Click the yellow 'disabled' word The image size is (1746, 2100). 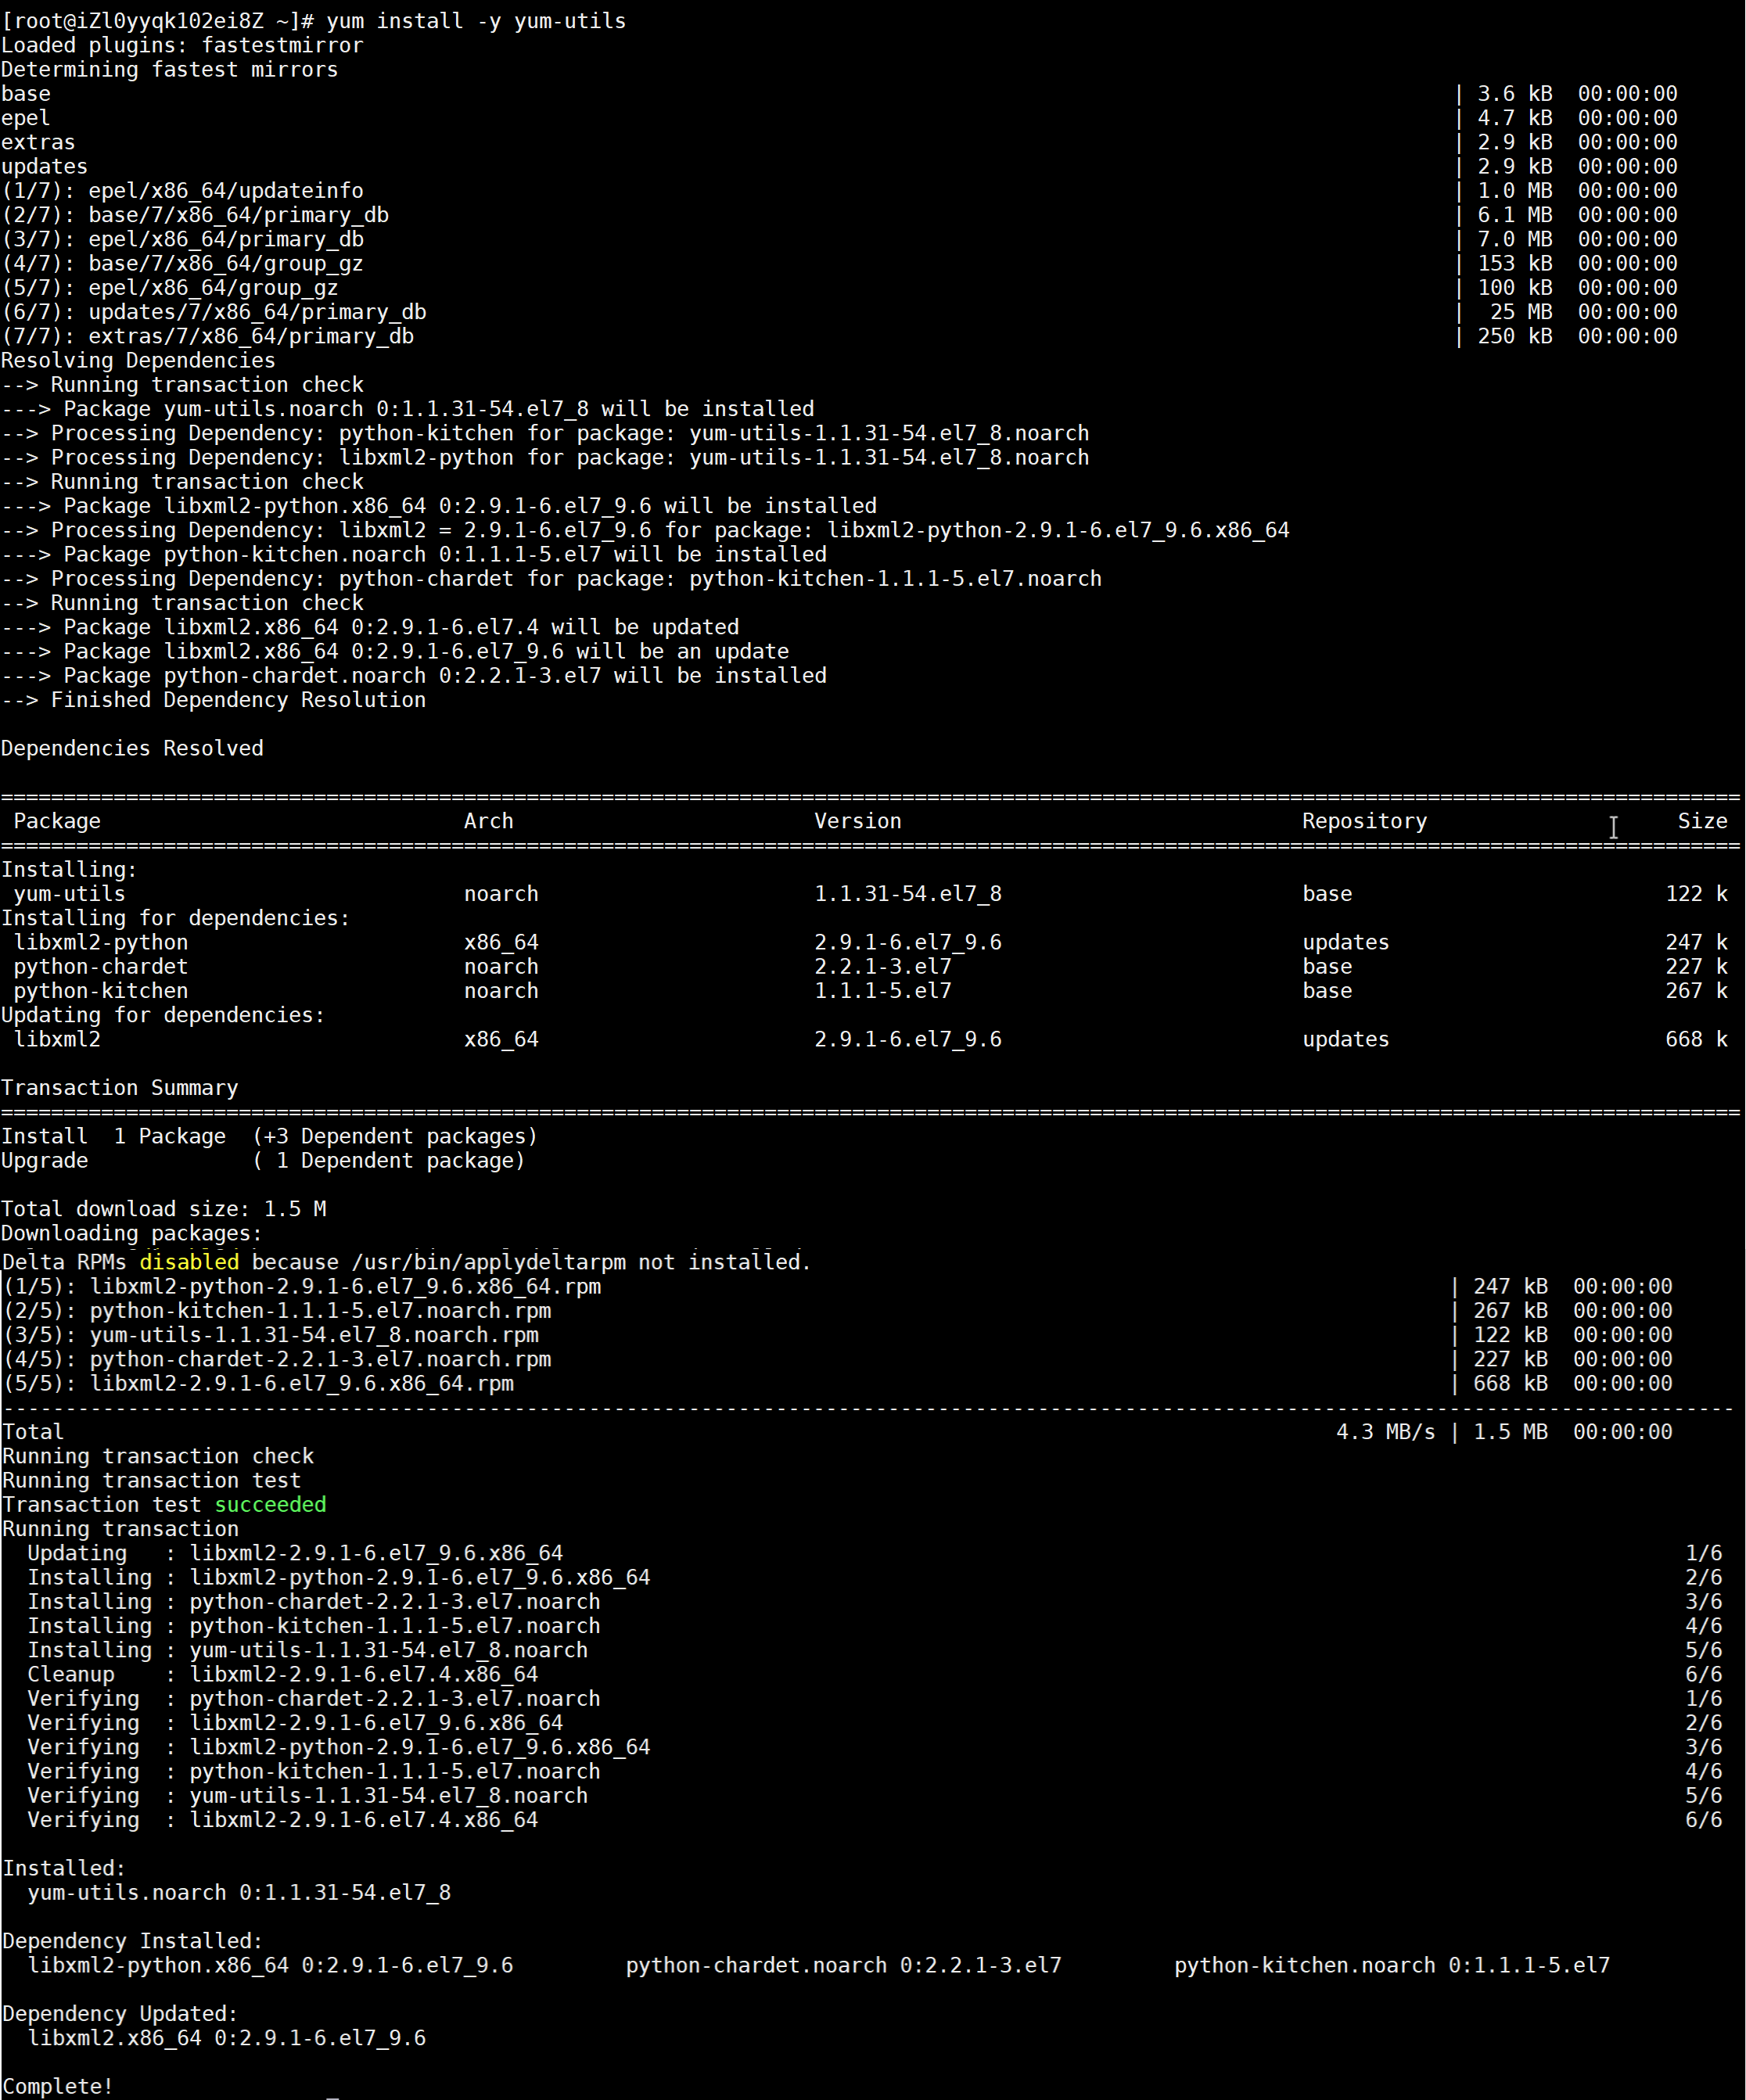click(x=189, y=1262)
